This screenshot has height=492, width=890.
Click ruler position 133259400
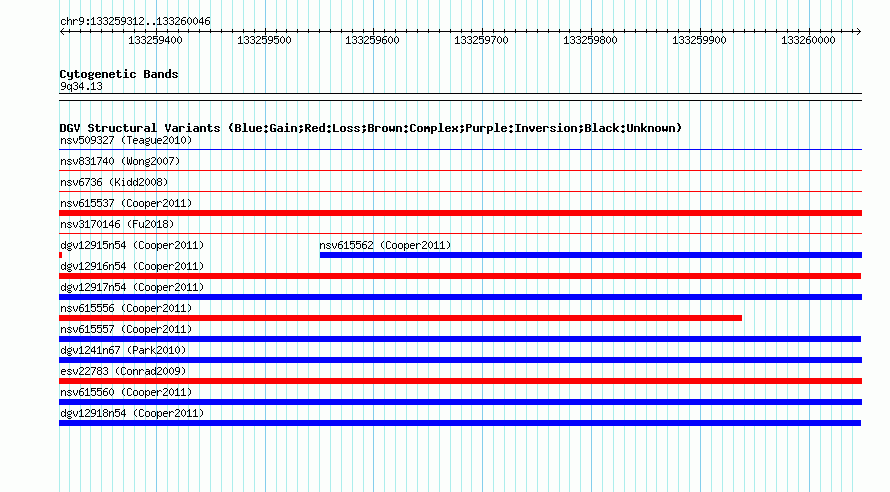coord(156,40)
